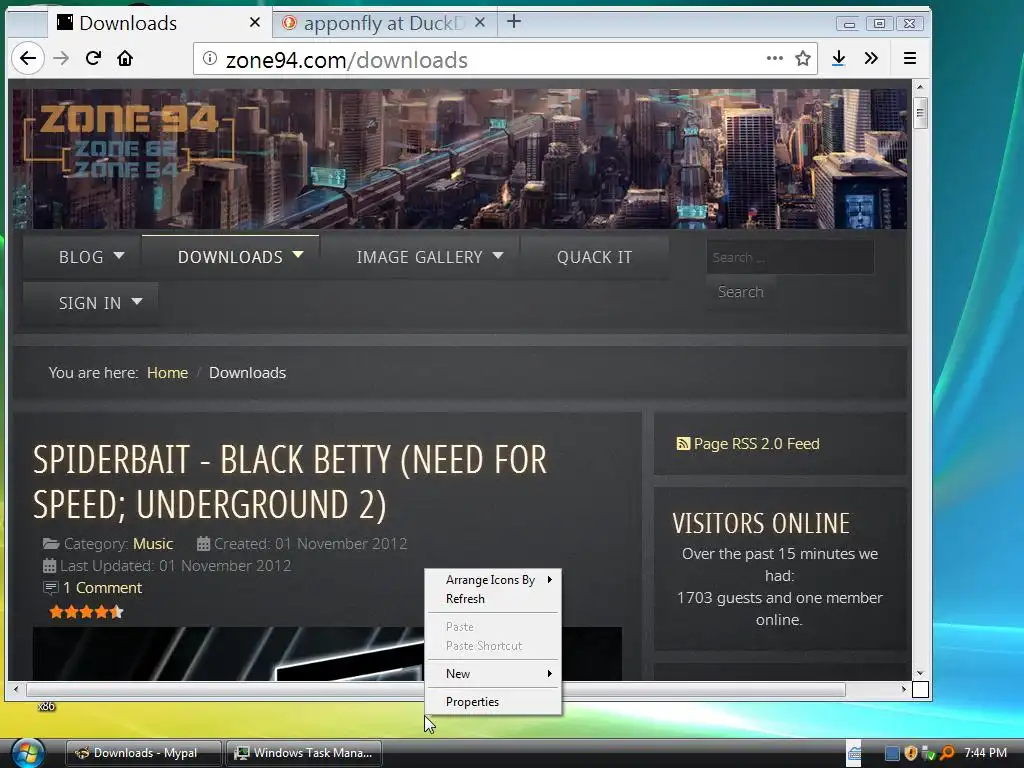Click the vertical scrollbar thumb
This screenshot has width=1024, height=768.
click(x=920, y=113)
